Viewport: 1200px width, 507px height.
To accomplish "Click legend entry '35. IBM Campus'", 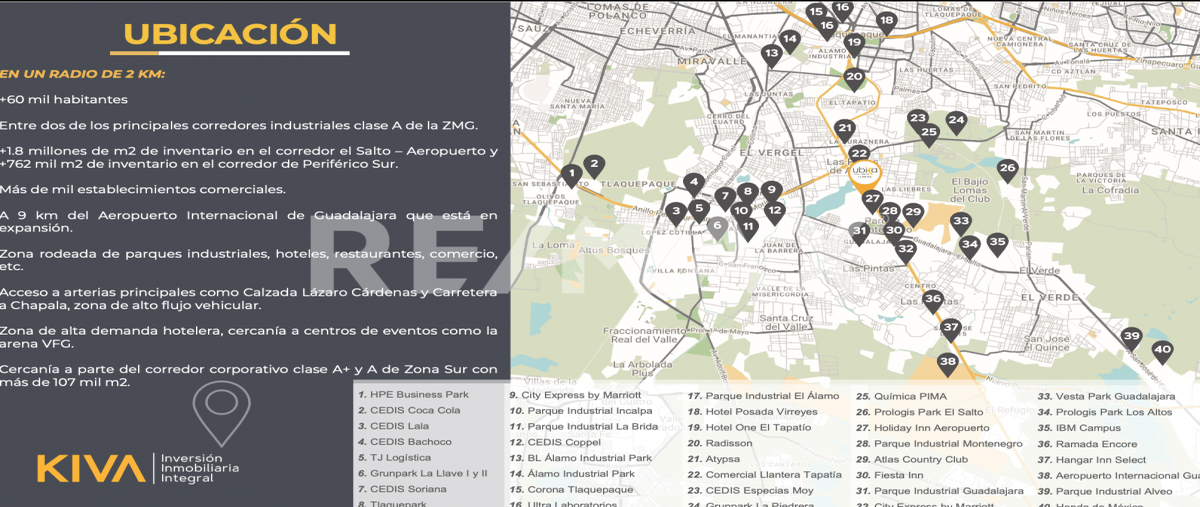I will pyautogui.click(x=1079, y=429).
